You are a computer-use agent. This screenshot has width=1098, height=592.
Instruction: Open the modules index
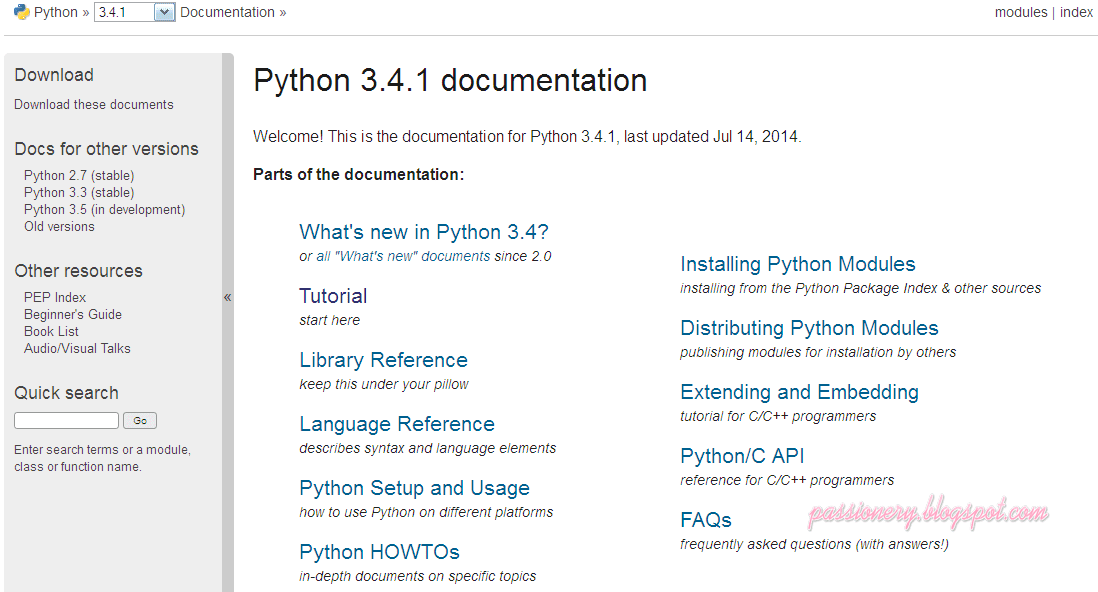(x=1021, y=12)
